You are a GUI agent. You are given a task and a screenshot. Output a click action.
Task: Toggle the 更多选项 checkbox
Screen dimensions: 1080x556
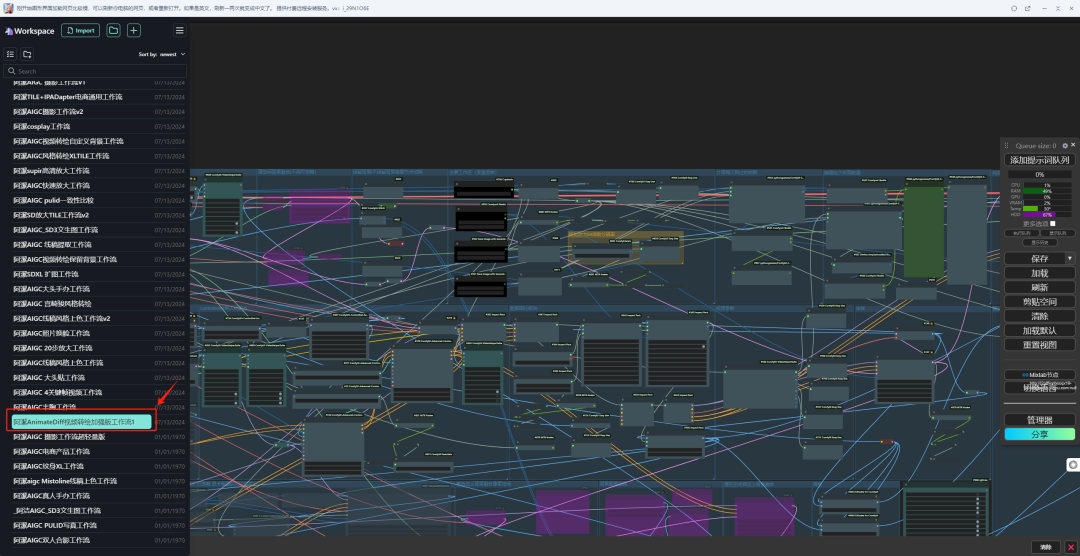pos(1052,223)
